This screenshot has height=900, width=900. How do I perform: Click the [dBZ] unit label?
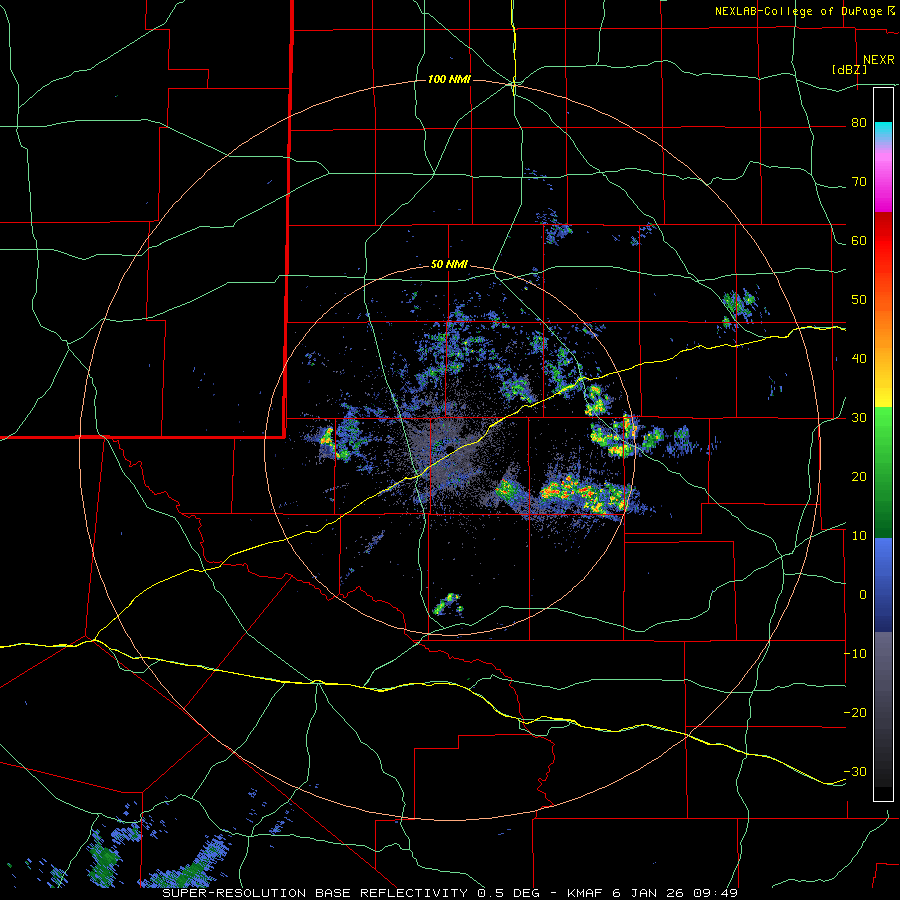pos(849,70)
